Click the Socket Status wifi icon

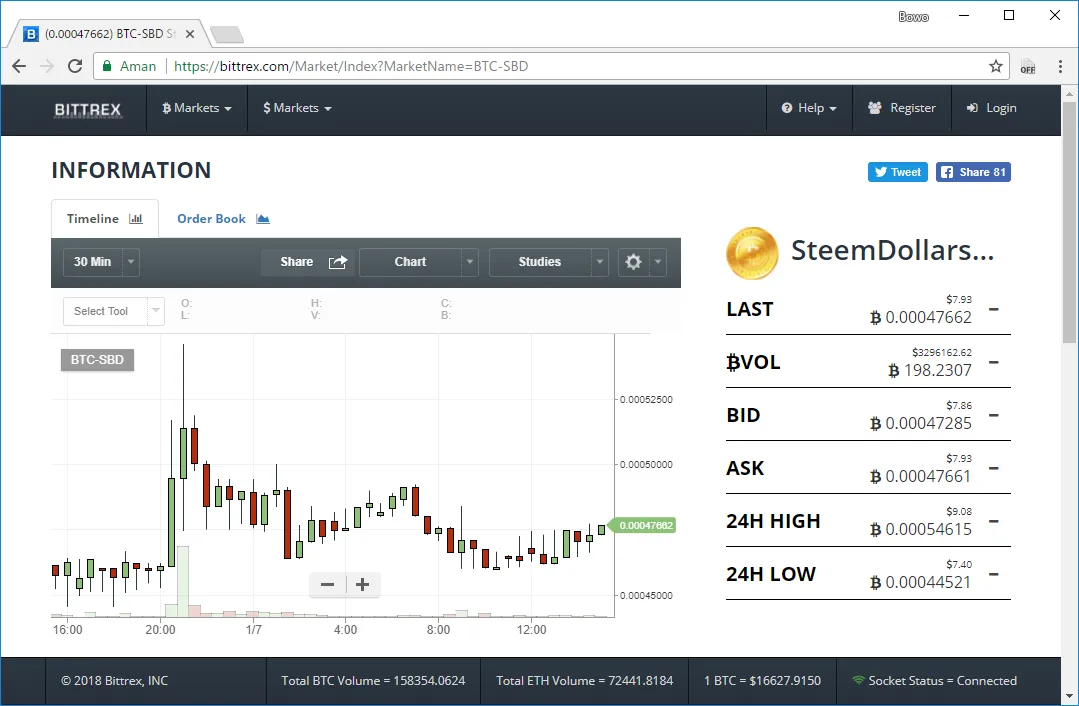point(858,680)
